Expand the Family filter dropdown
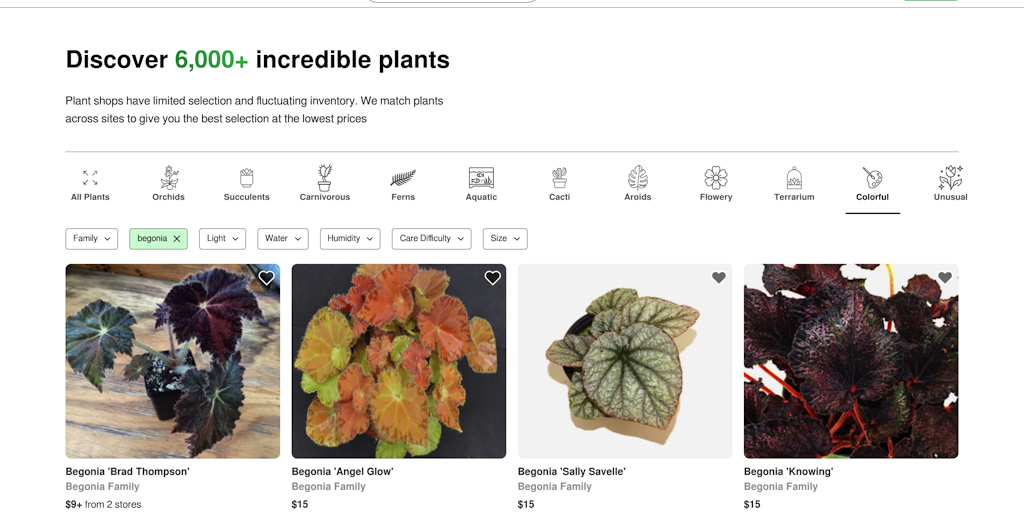This screenshot has width=1024, height=512. pos(92,239)
